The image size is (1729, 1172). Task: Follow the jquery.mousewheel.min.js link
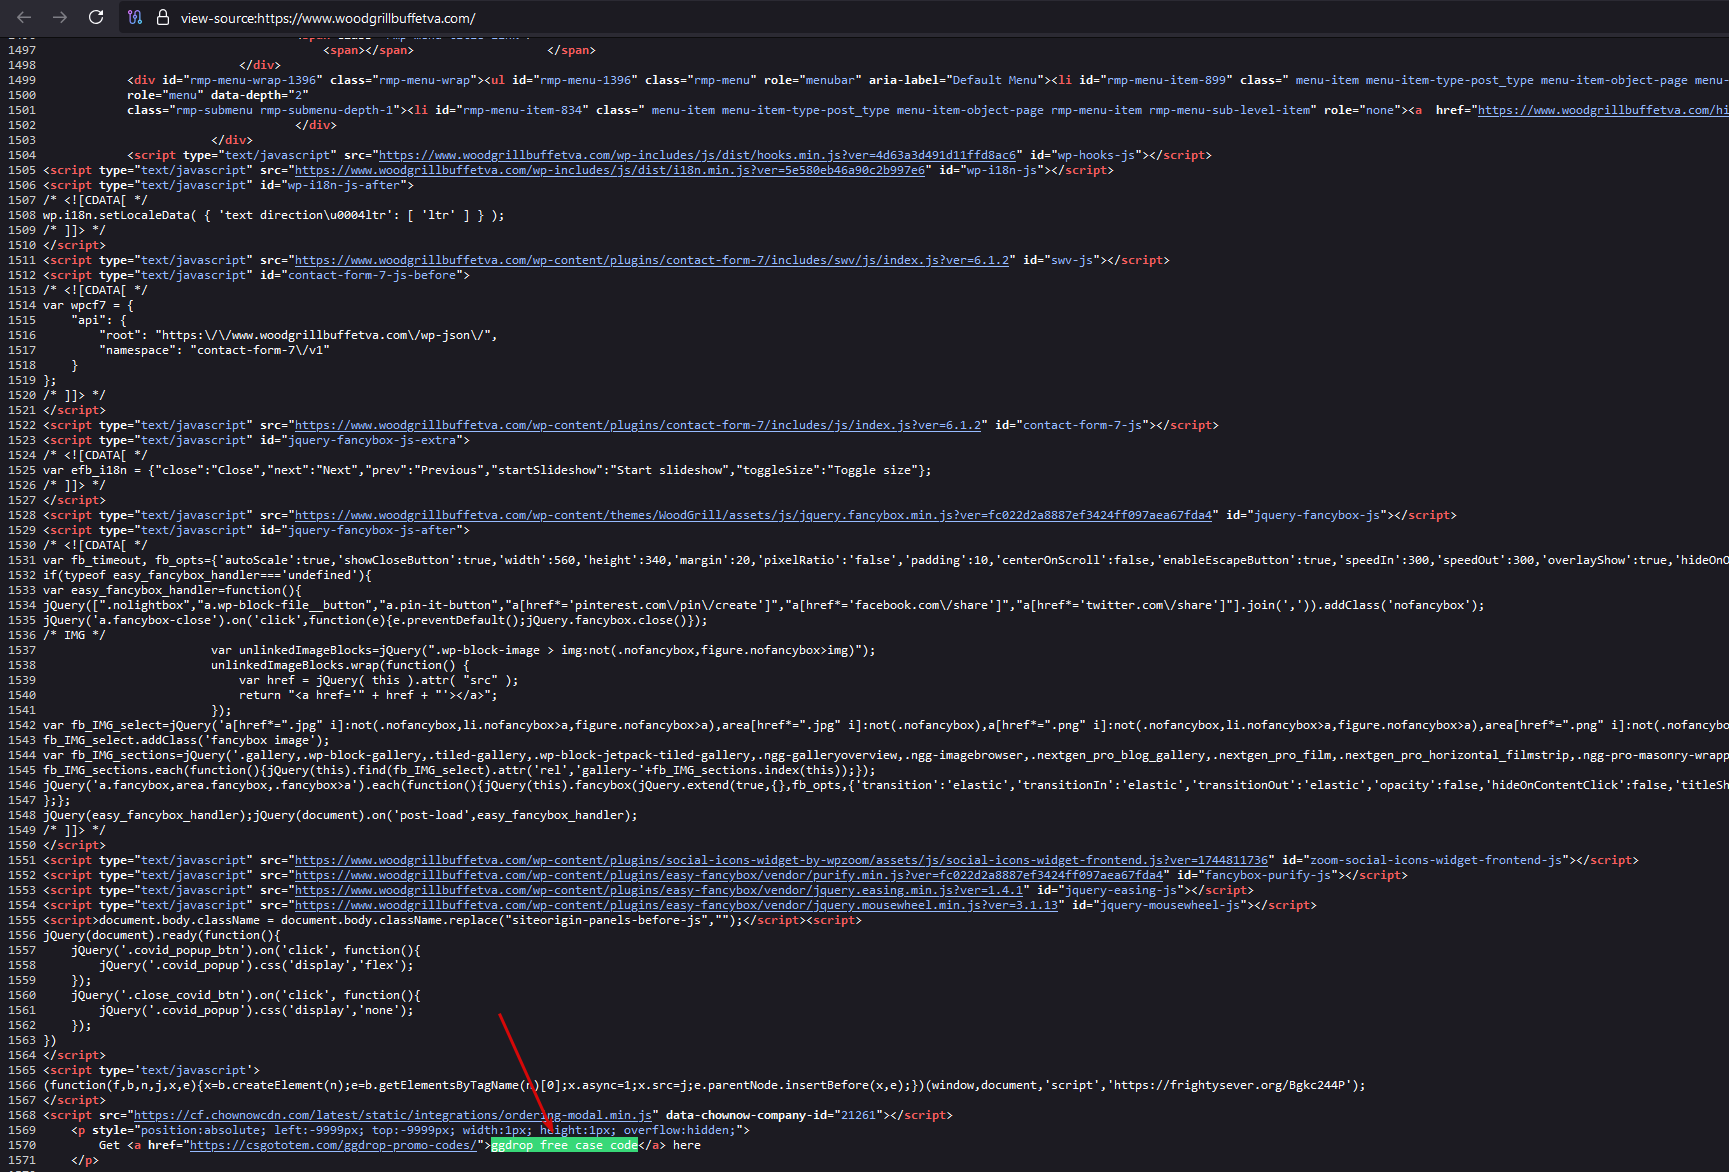click(x=676, y=905)
